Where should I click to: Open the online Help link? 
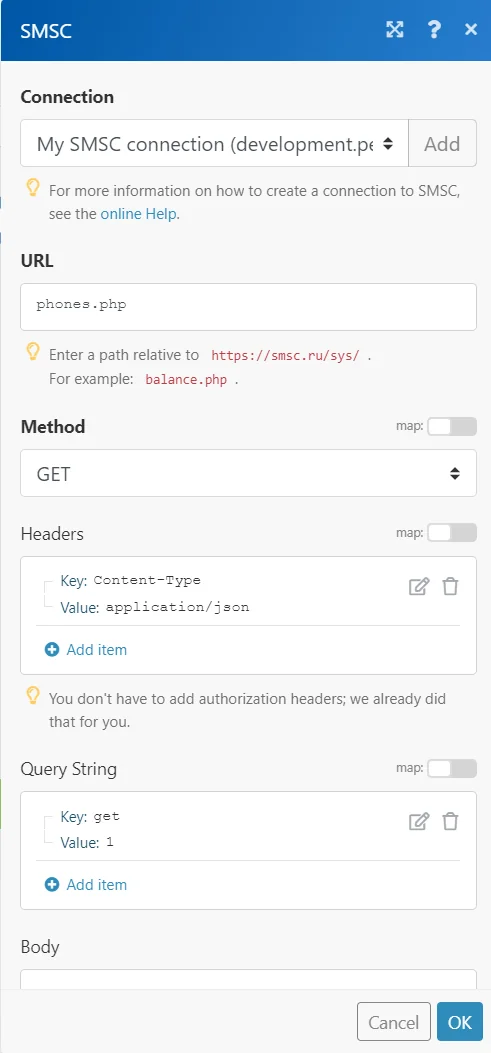pos(140,215)
